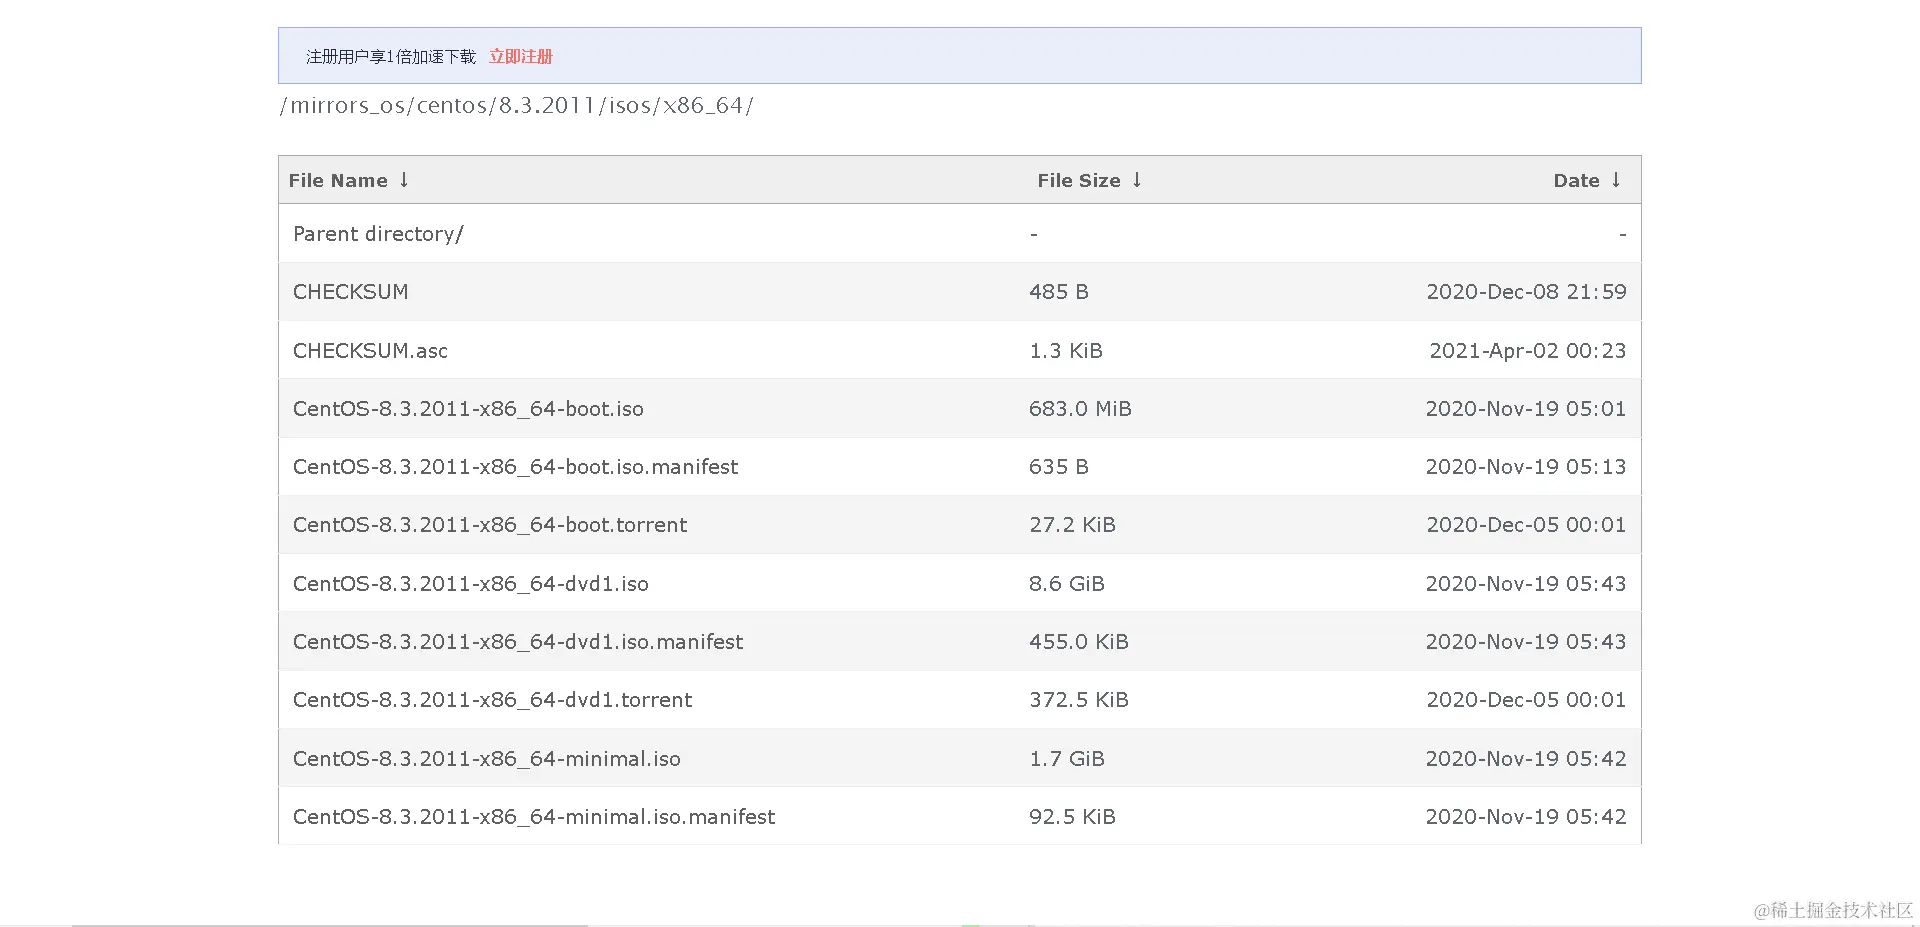This screenshot has width=1920, height=927.
Task: Click the 635 B size value
Action: [x=1059, y=467]
